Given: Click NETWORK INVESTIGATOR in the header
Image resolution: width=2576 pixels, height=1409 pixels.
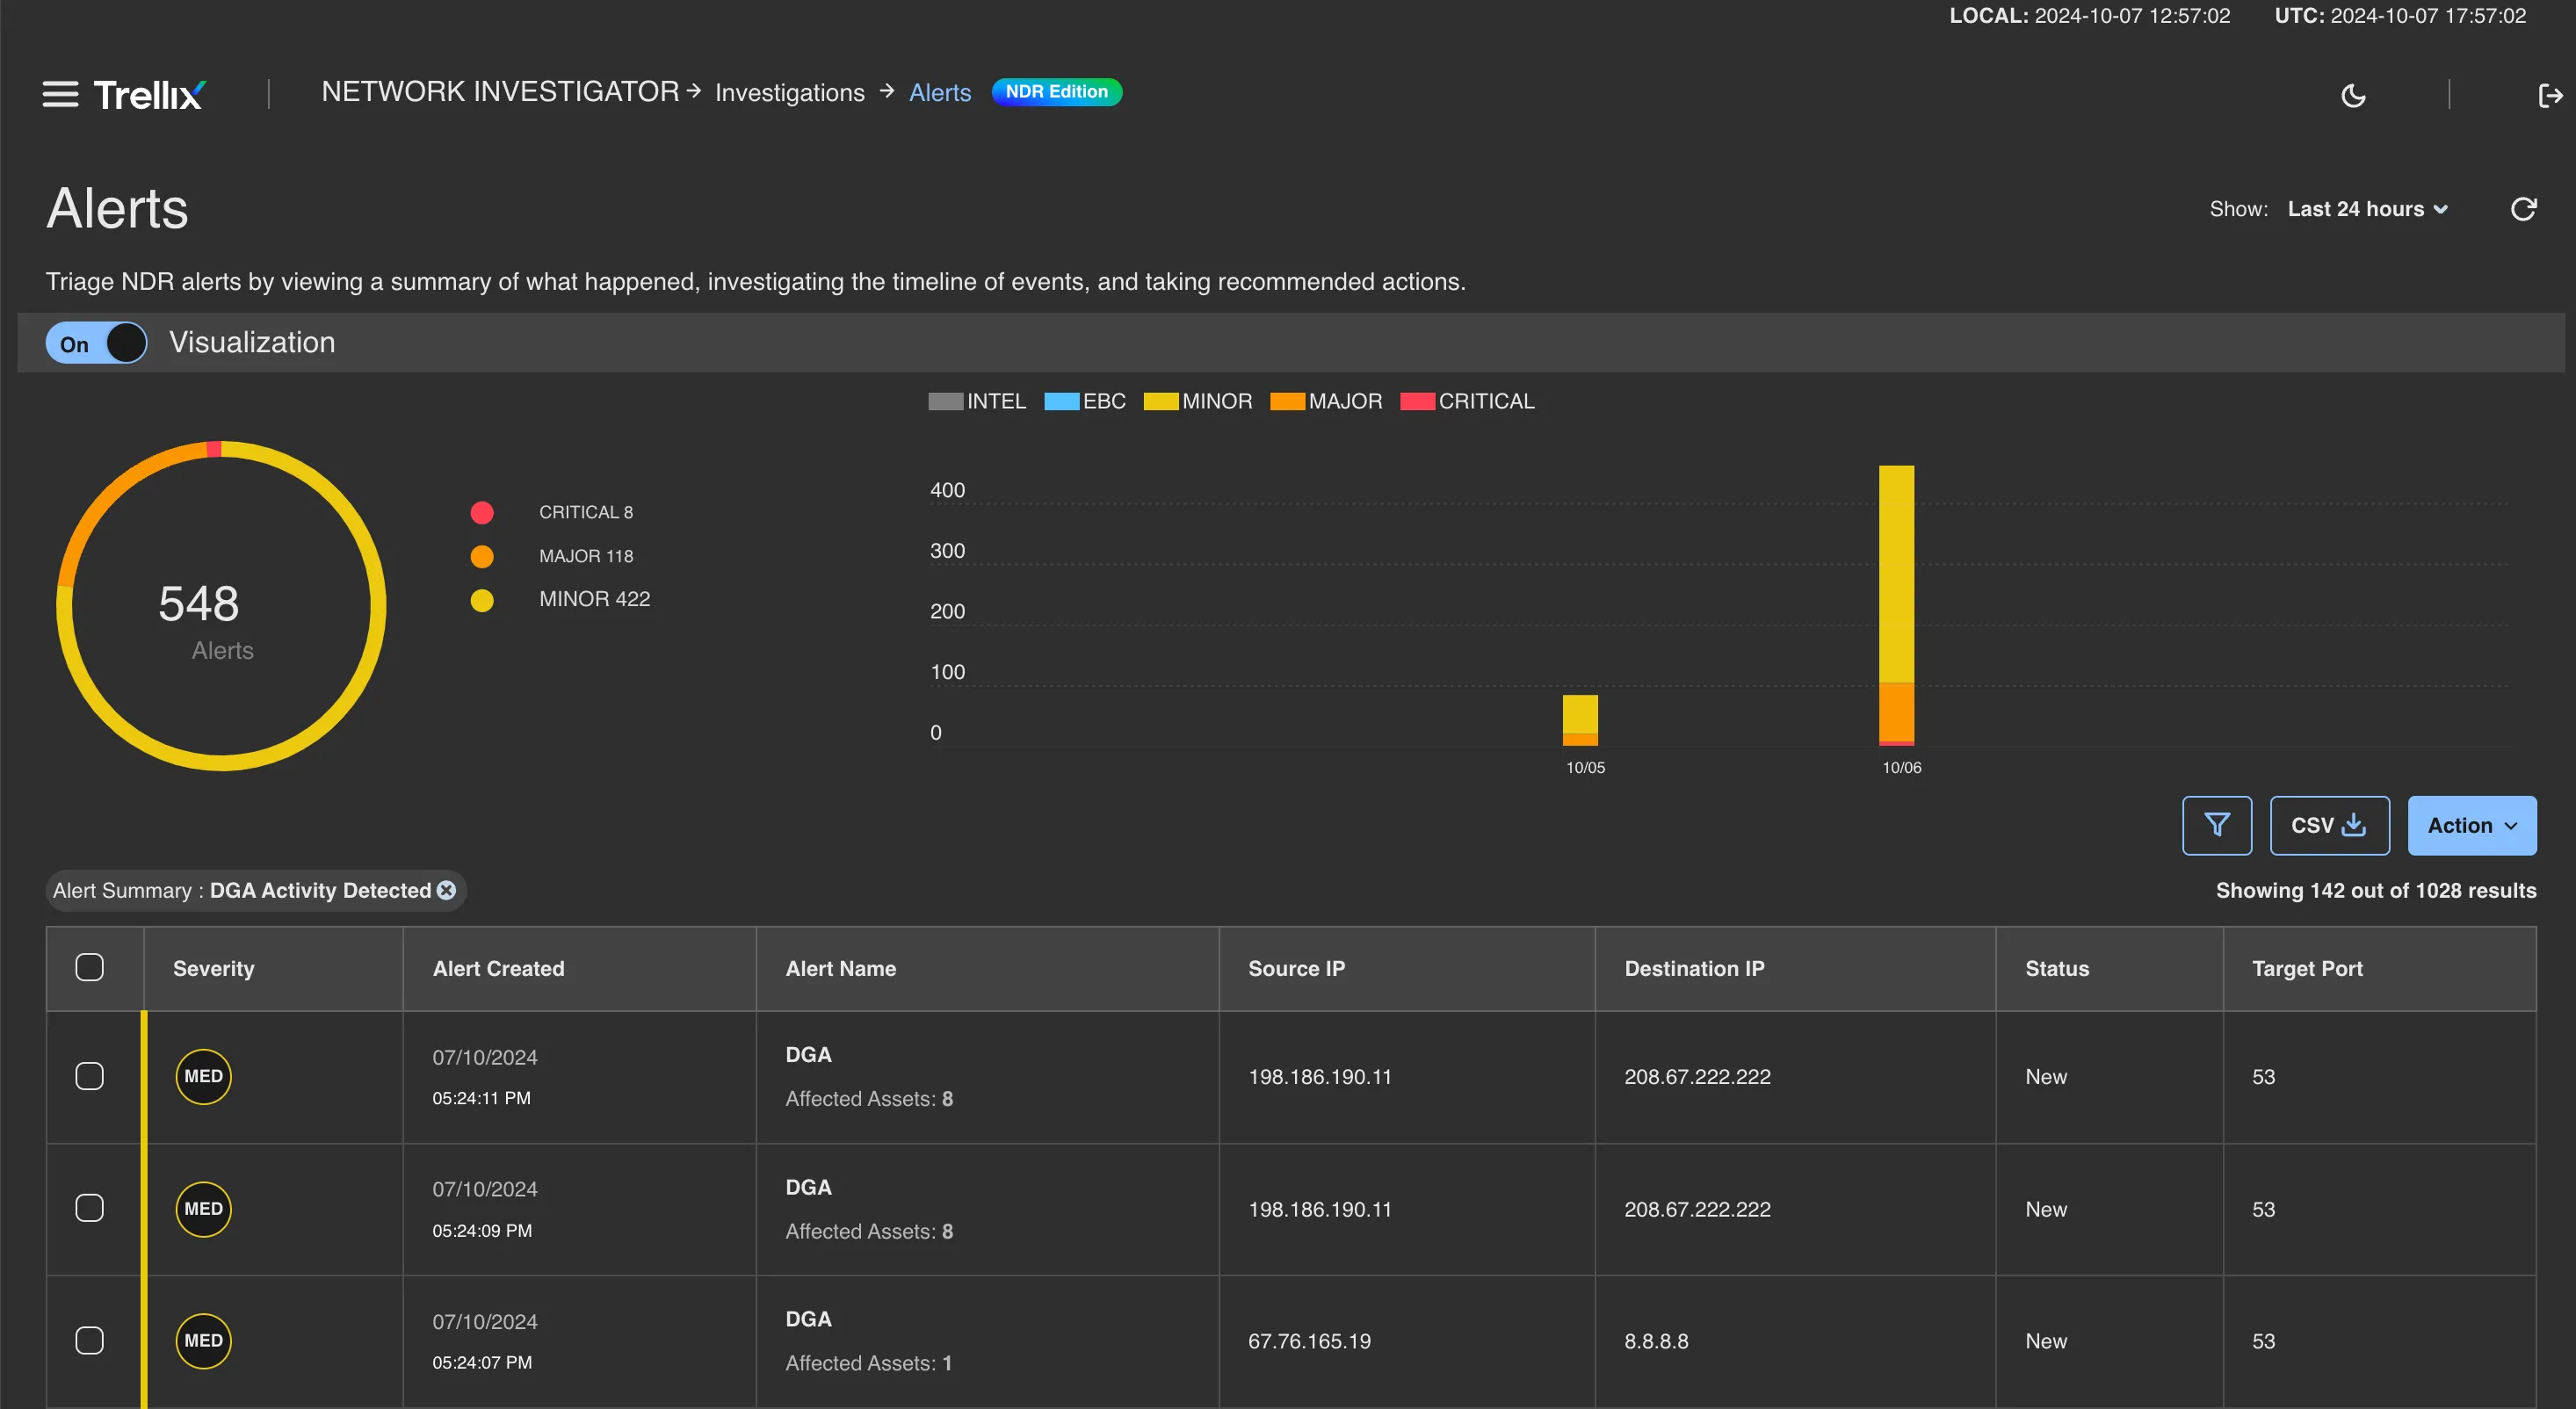Looking at the screenshot, I should (500, 91).
